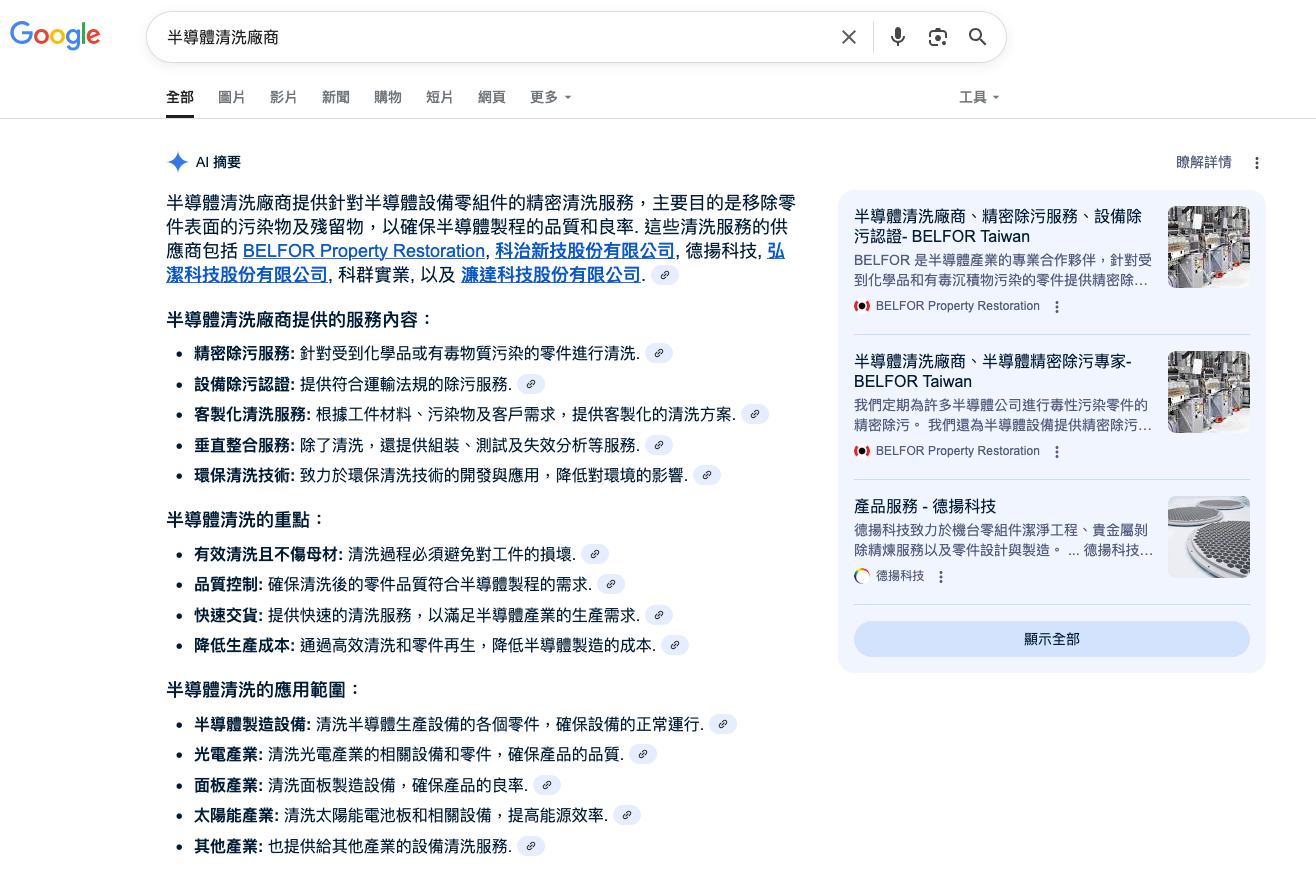Click thumbnail of first BELFOR Taiwan card
The height and width of the screenshot is (876, 1316).
1209,247
